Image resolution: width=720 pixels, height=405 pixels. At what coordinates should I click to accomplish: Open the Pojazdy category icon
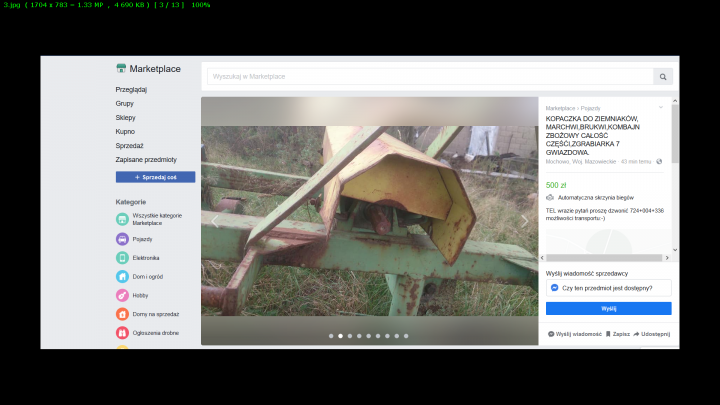click(x=122, y=239)
